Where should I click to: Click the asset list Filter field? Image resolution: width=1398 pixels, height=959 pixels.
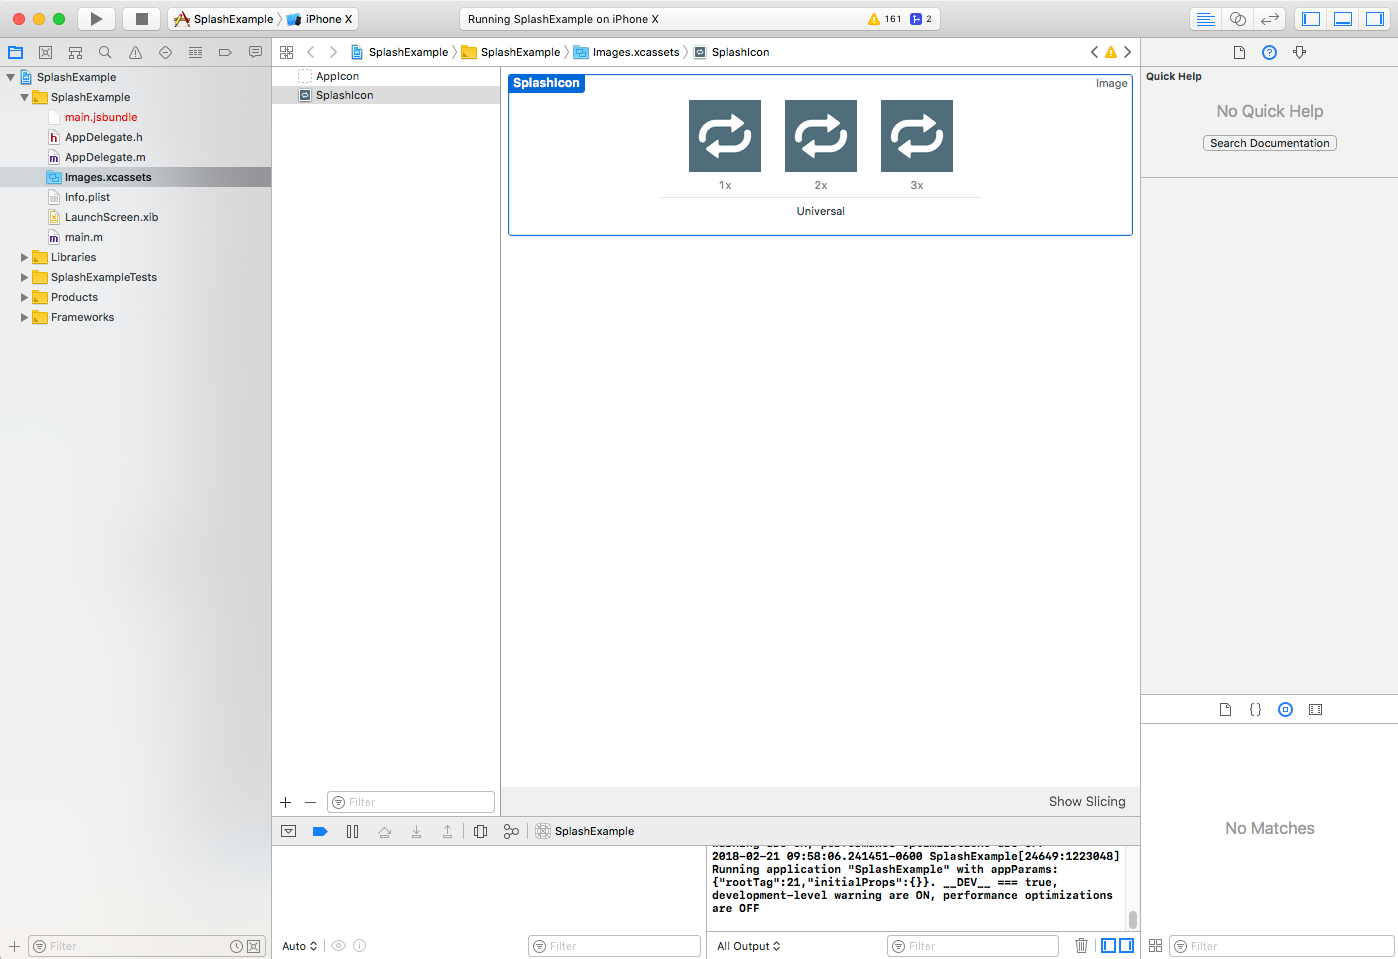[411, 802]
